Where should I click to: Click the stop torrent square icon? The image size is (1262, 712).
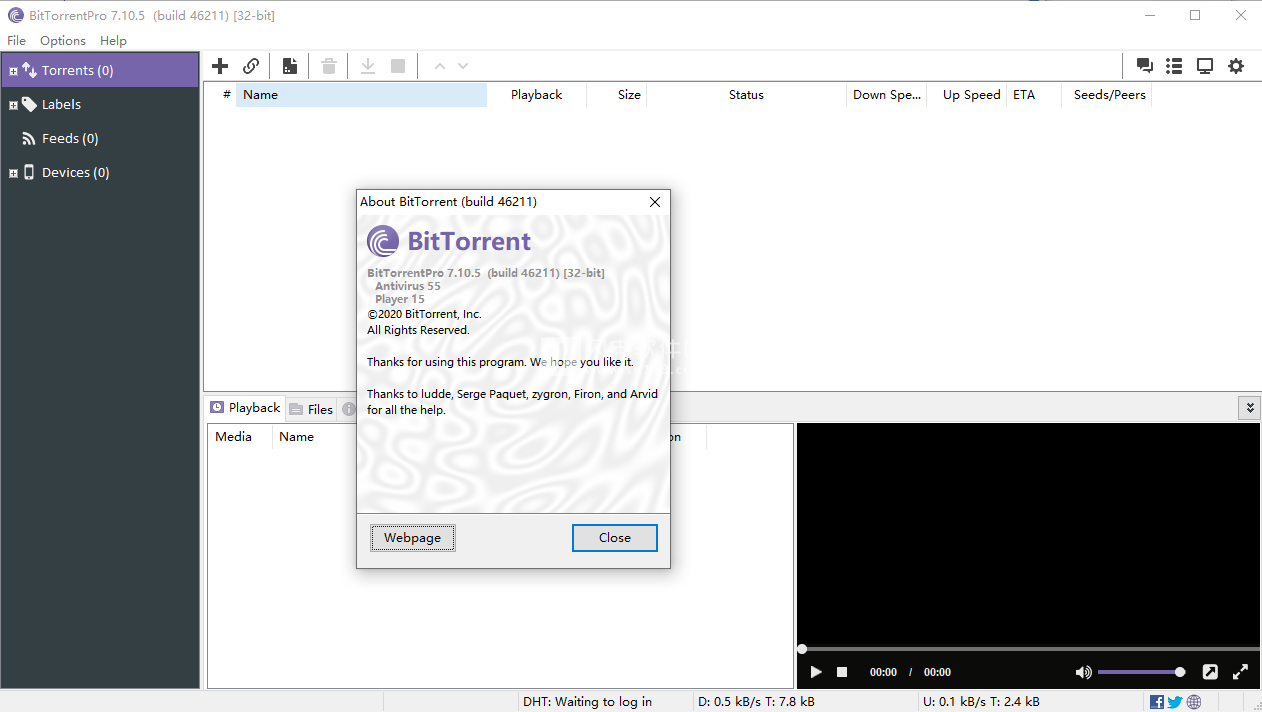click(398, 66)
